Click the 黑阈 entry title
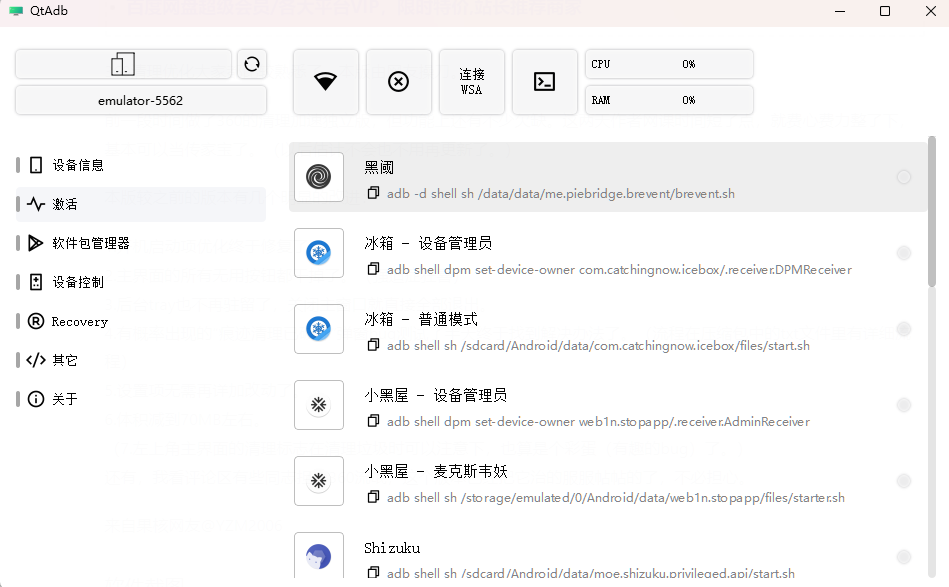The image size is (949, 587). (379, 168)
